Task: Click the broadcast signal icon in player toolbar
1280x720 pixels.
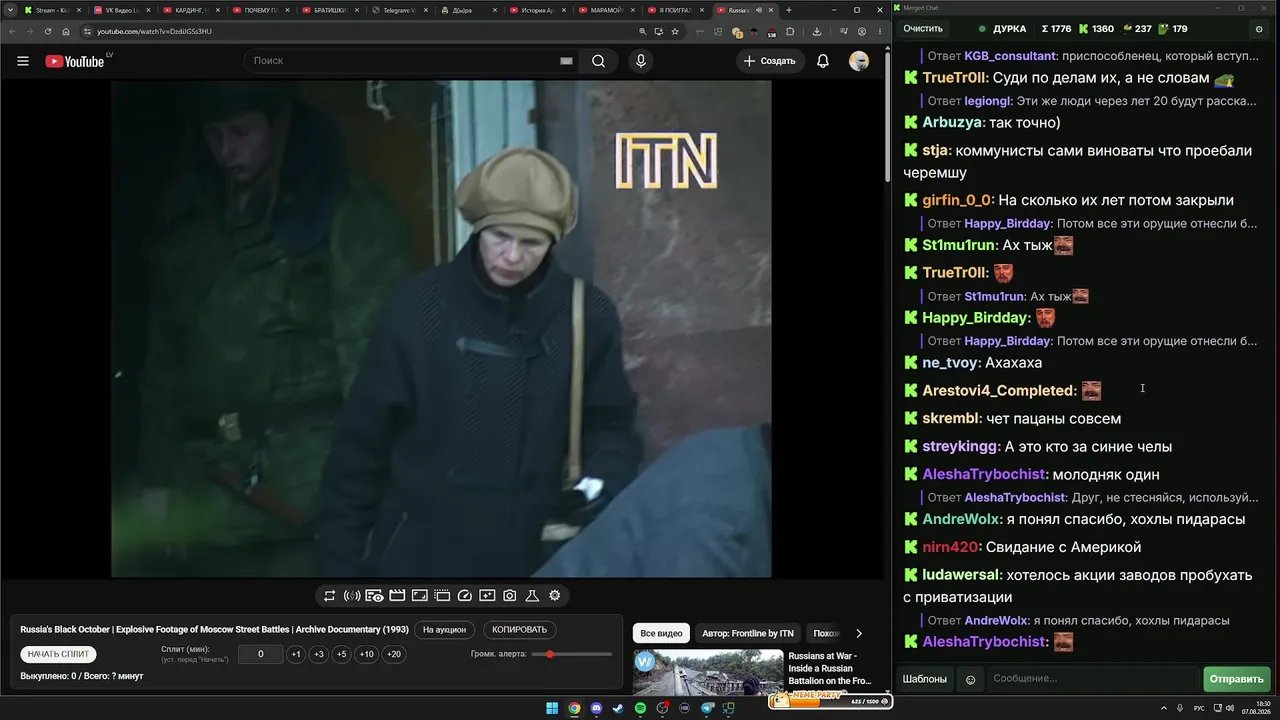Action: (x=352, y=596)
